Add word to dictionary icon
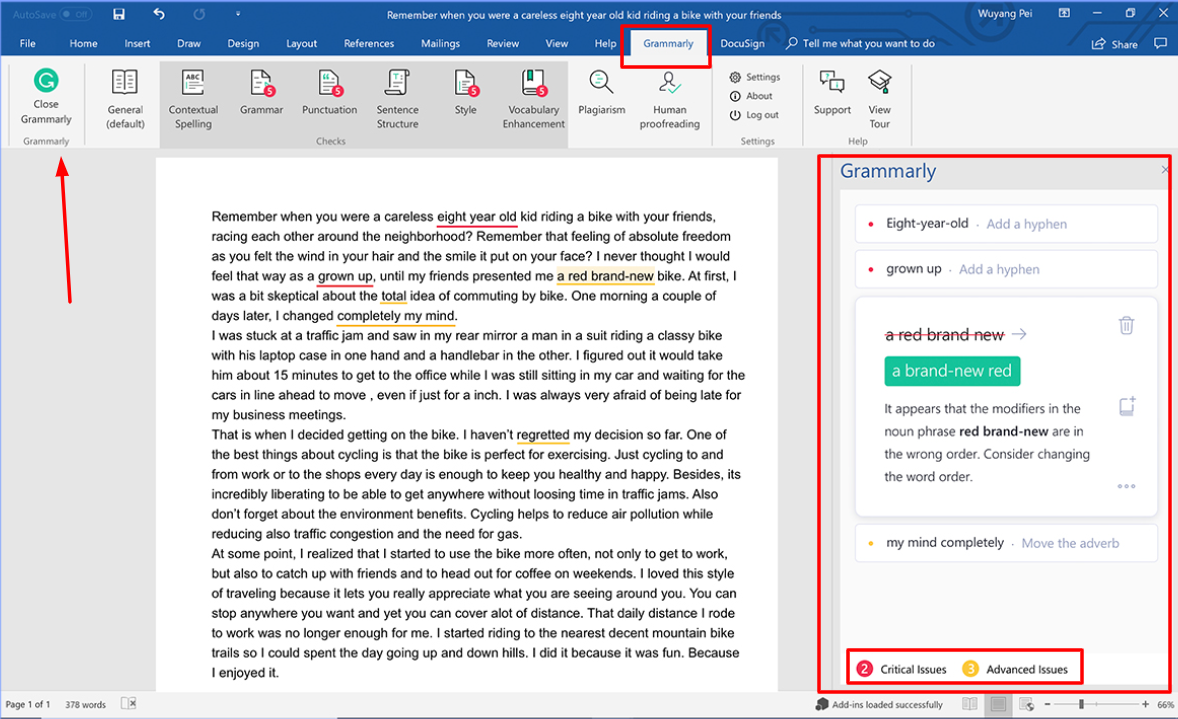 [1126, 407]
